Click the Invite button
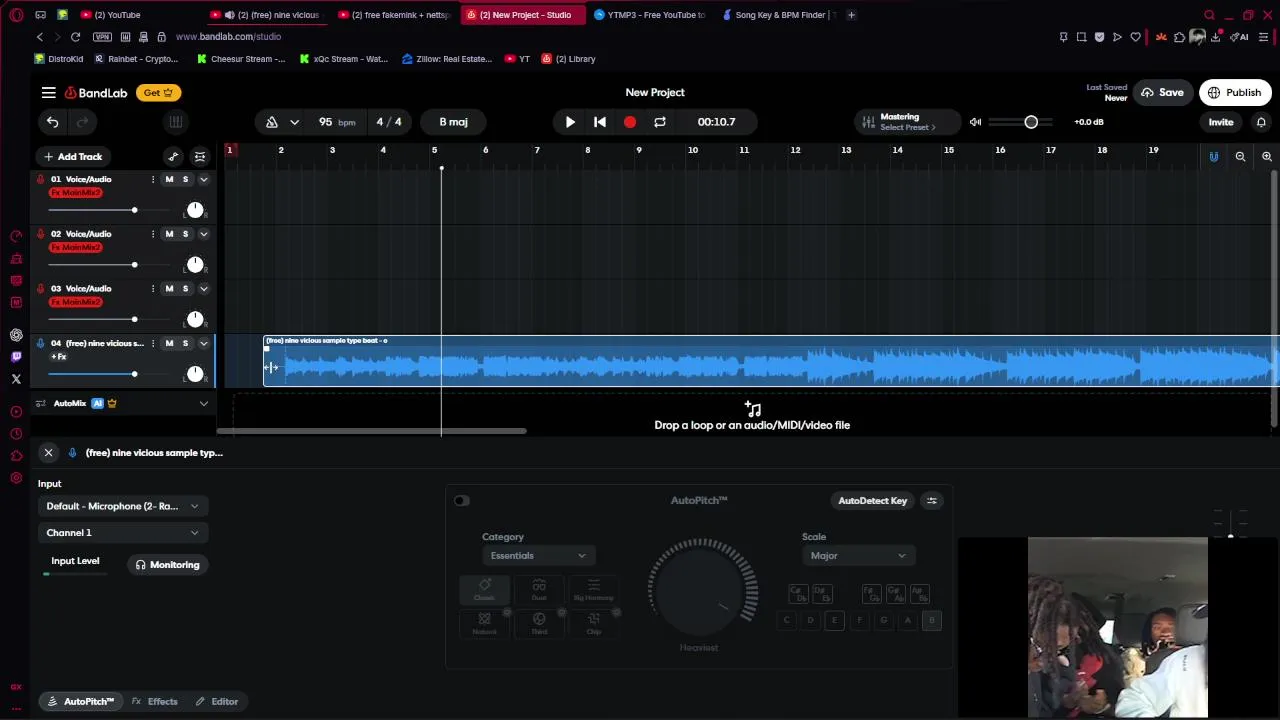Image resolution: width=1280 pixels, height=720 pixels. [x=1221, y=122]
